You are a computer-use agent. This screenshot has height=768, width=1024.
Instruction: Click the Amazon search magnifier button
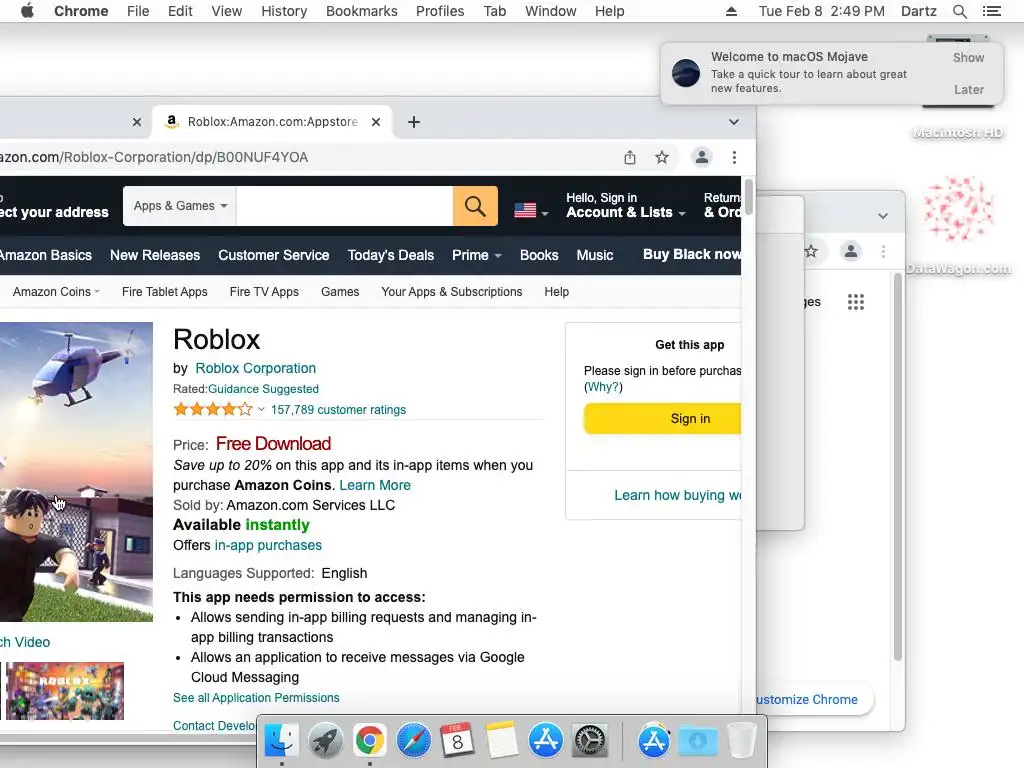tap(475, 206)
